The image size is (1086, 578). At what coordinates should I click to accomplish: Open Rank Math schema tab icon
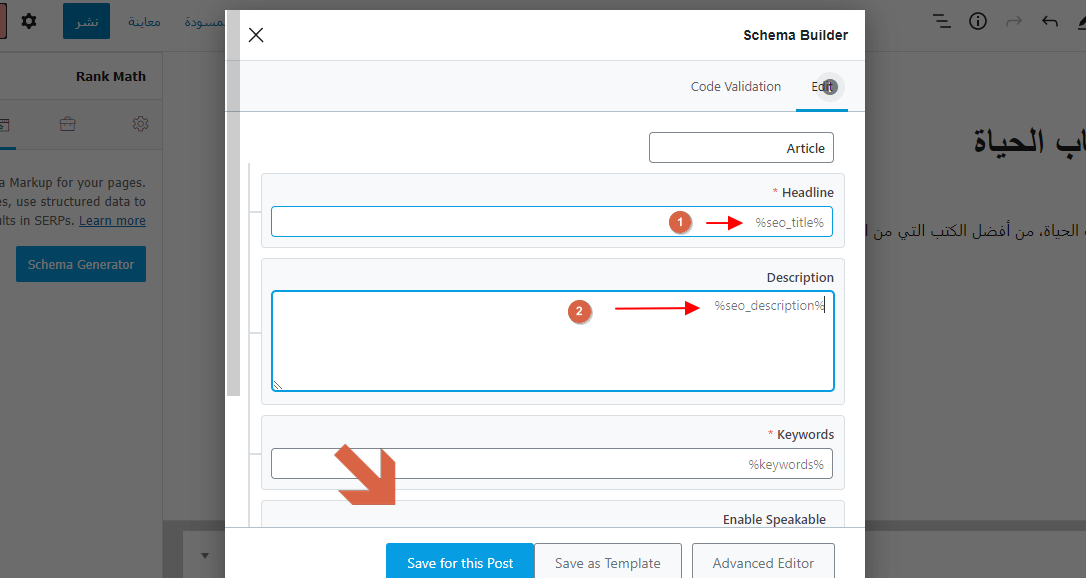click(x=4, y=124)
